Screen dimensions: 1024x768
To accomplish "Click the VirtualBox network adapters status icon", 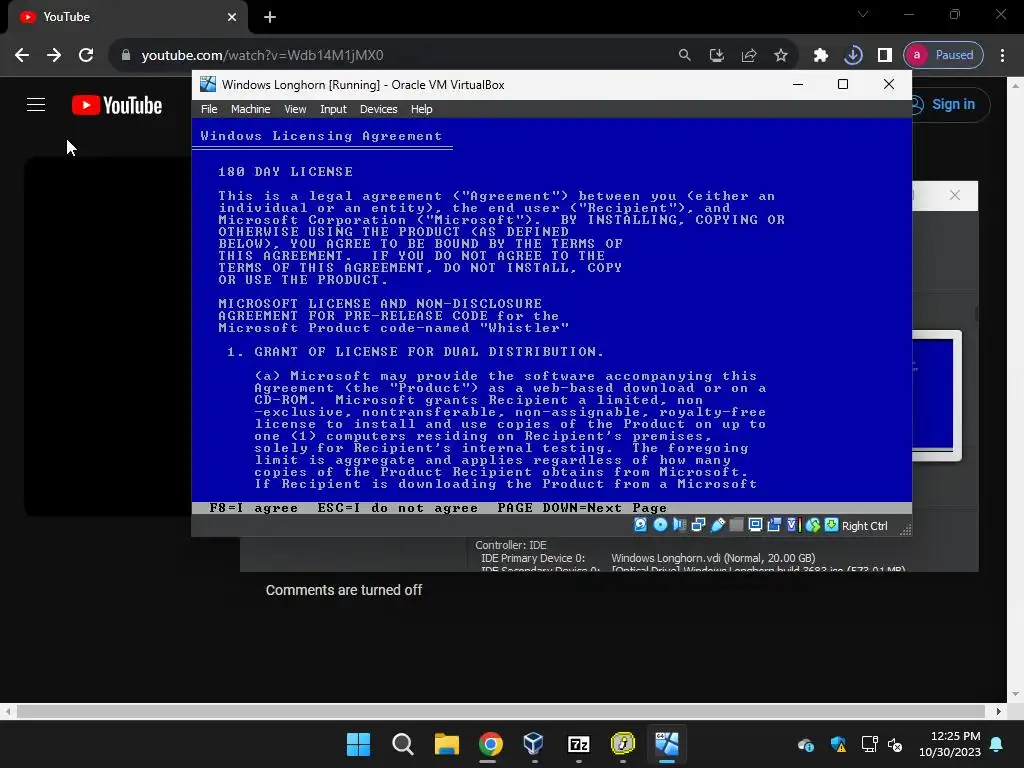I will pos(698,525).
